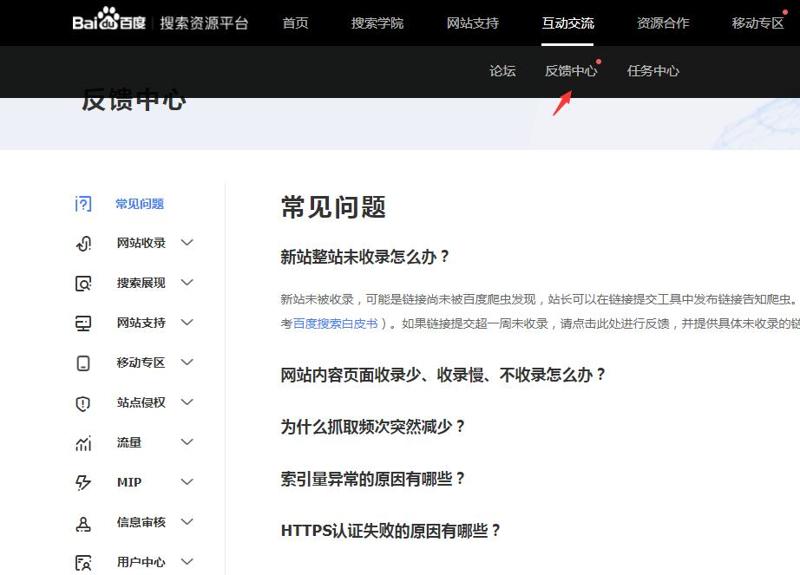Expand the 信息审核 chevron

coord(187,521)
